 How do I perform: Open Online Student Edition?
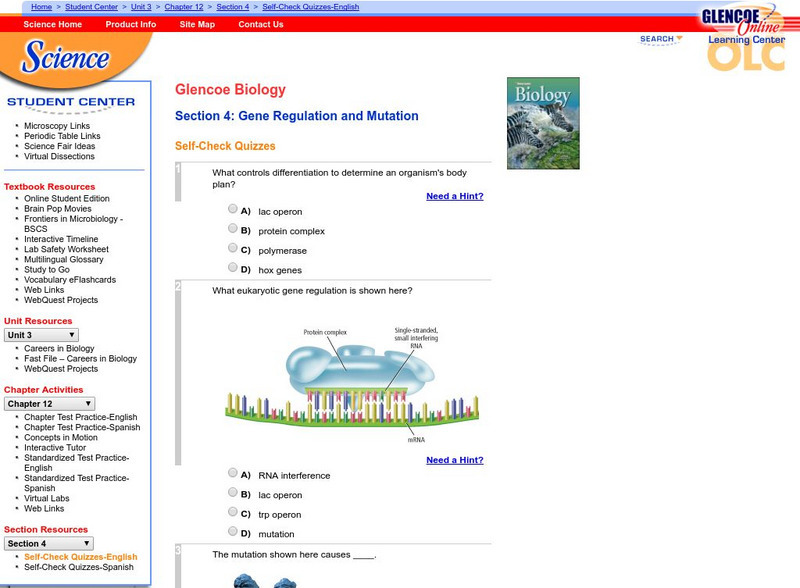67,198
